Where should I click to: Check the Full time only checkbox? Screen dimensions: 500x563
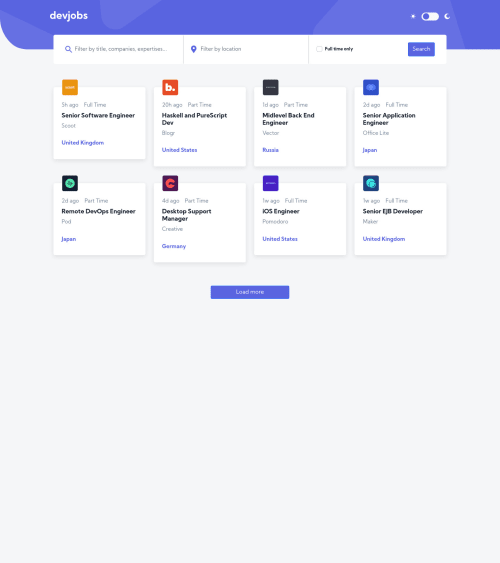(319, 49)
